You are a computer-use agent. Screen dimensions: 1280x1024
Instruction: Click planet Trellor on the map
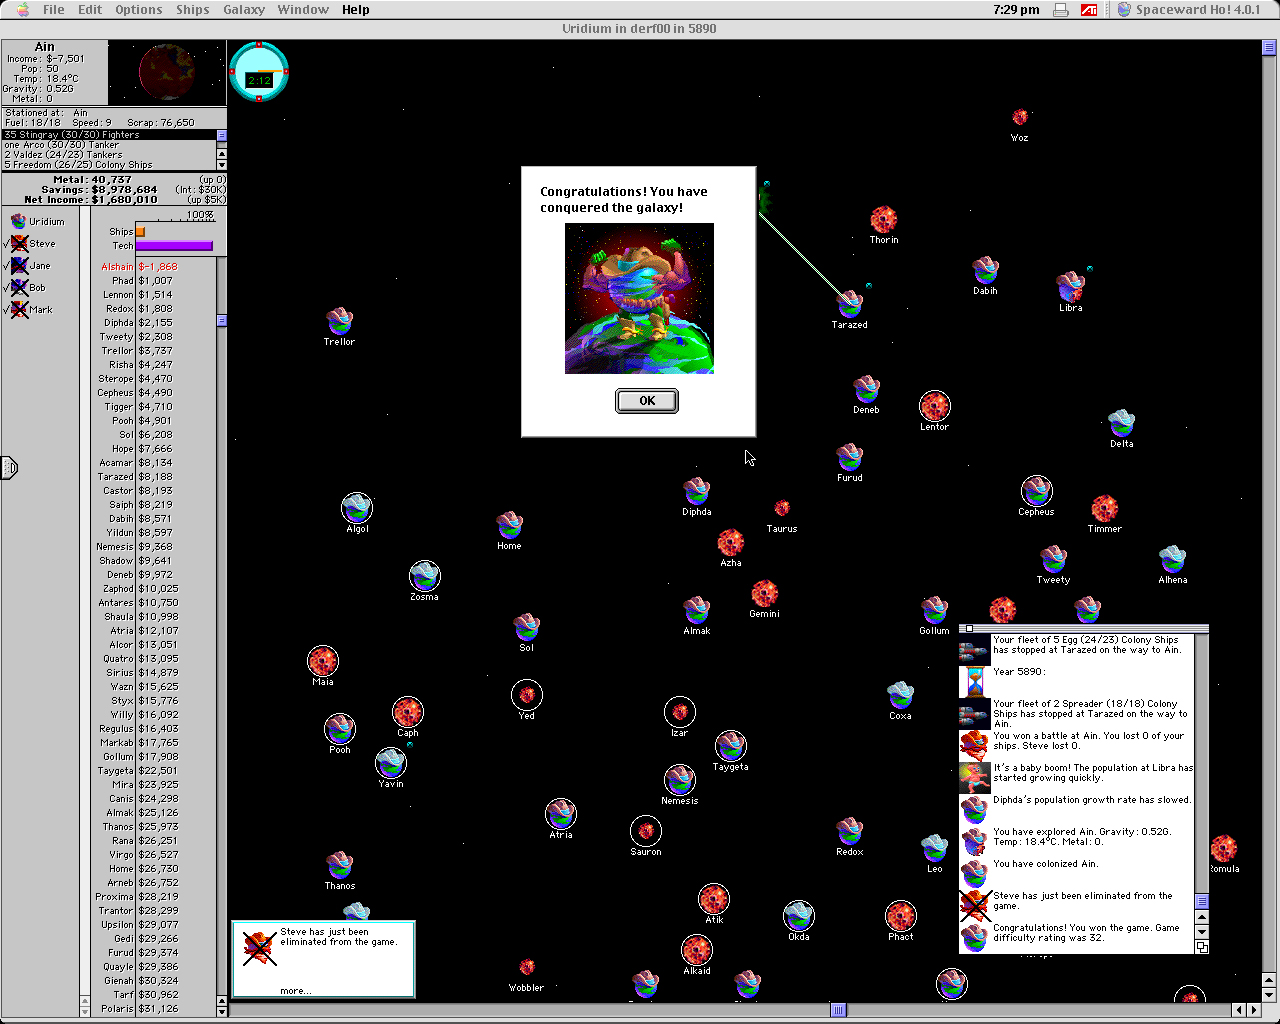click(340, 321)
